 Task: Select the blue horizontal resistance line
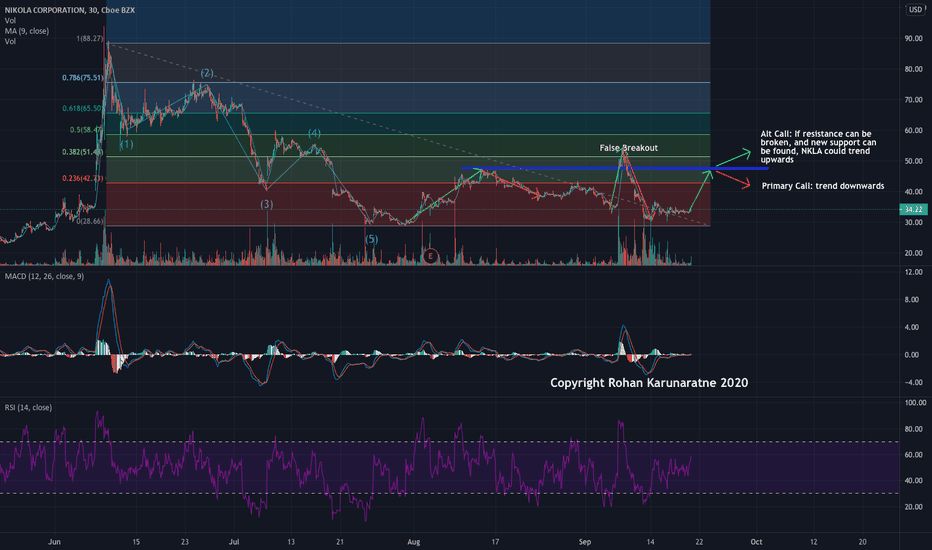615,168
